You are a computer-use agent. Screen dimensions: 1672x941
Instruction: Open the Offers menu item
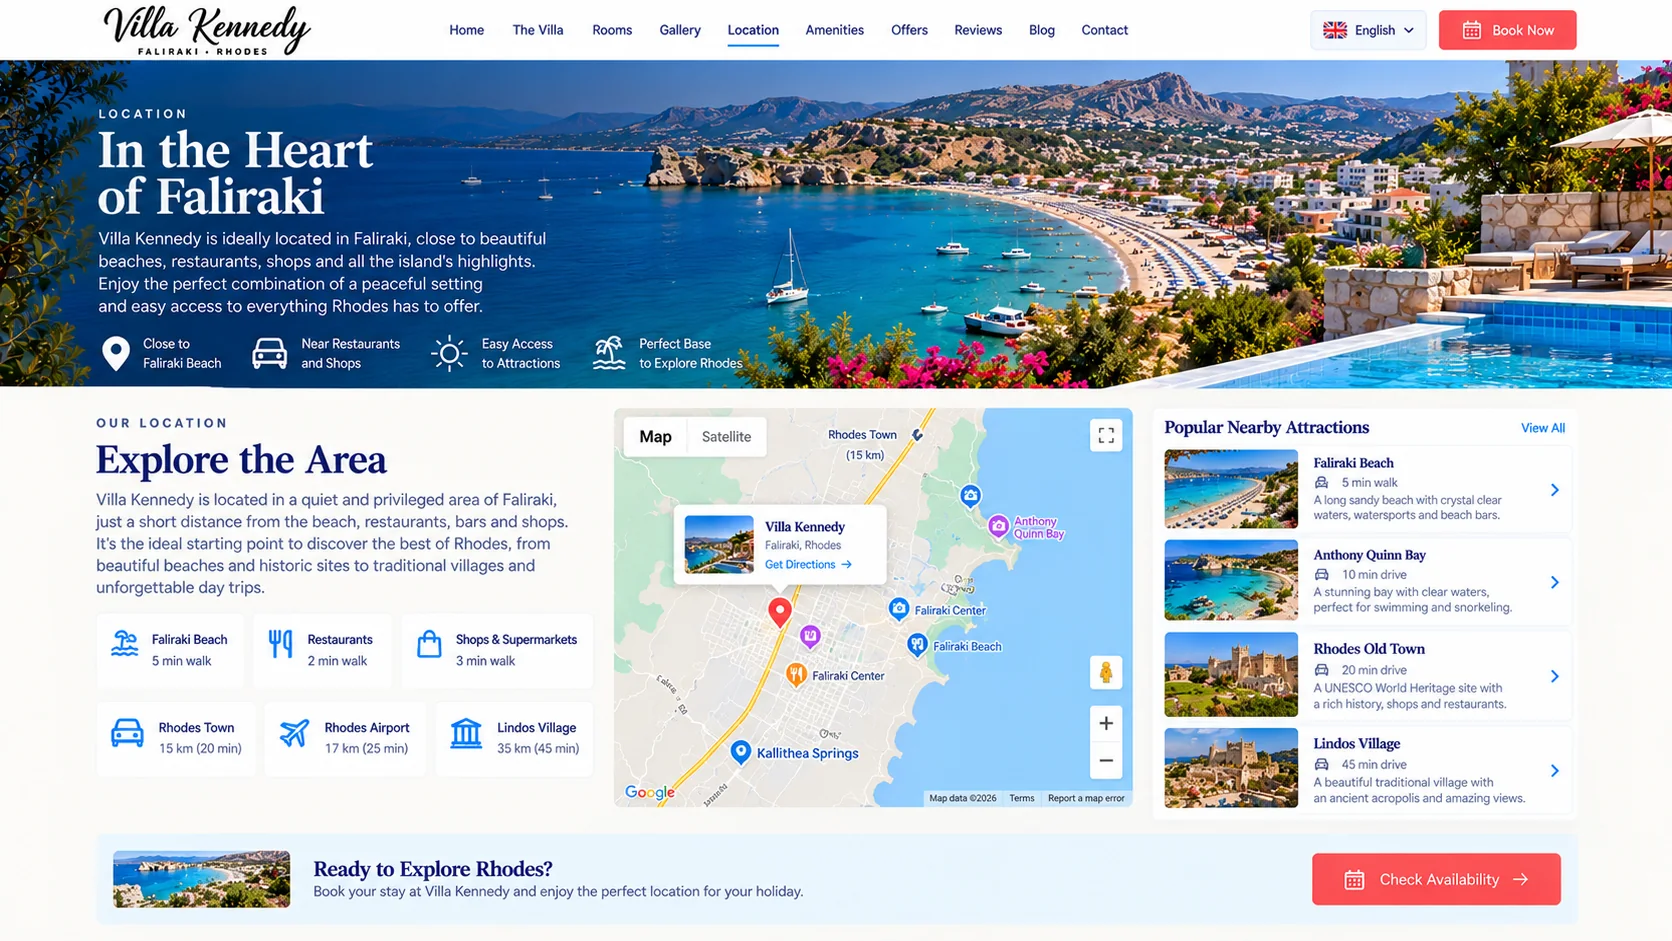pyautogui.click(x=909, y=30)
